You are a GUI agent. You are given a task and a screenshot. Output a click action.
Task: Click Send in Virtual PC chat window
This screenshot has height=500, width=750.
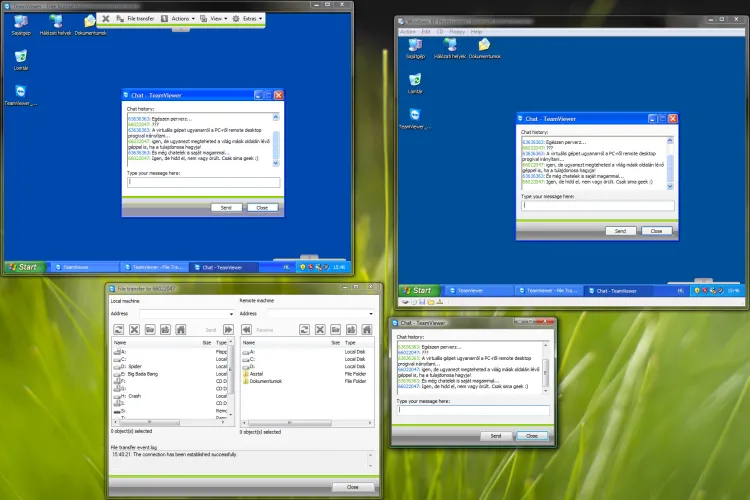(620, 231)
